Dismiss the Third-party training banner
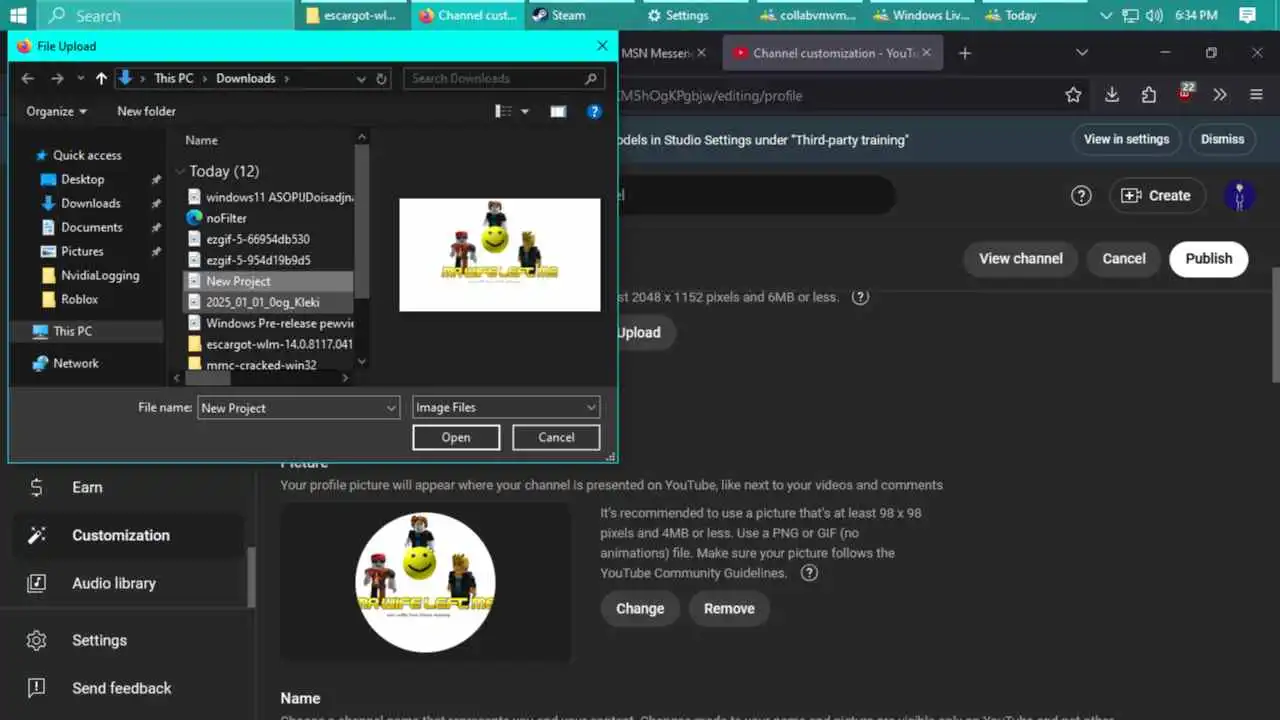The image size is (1280, 720). (1222, 139)
